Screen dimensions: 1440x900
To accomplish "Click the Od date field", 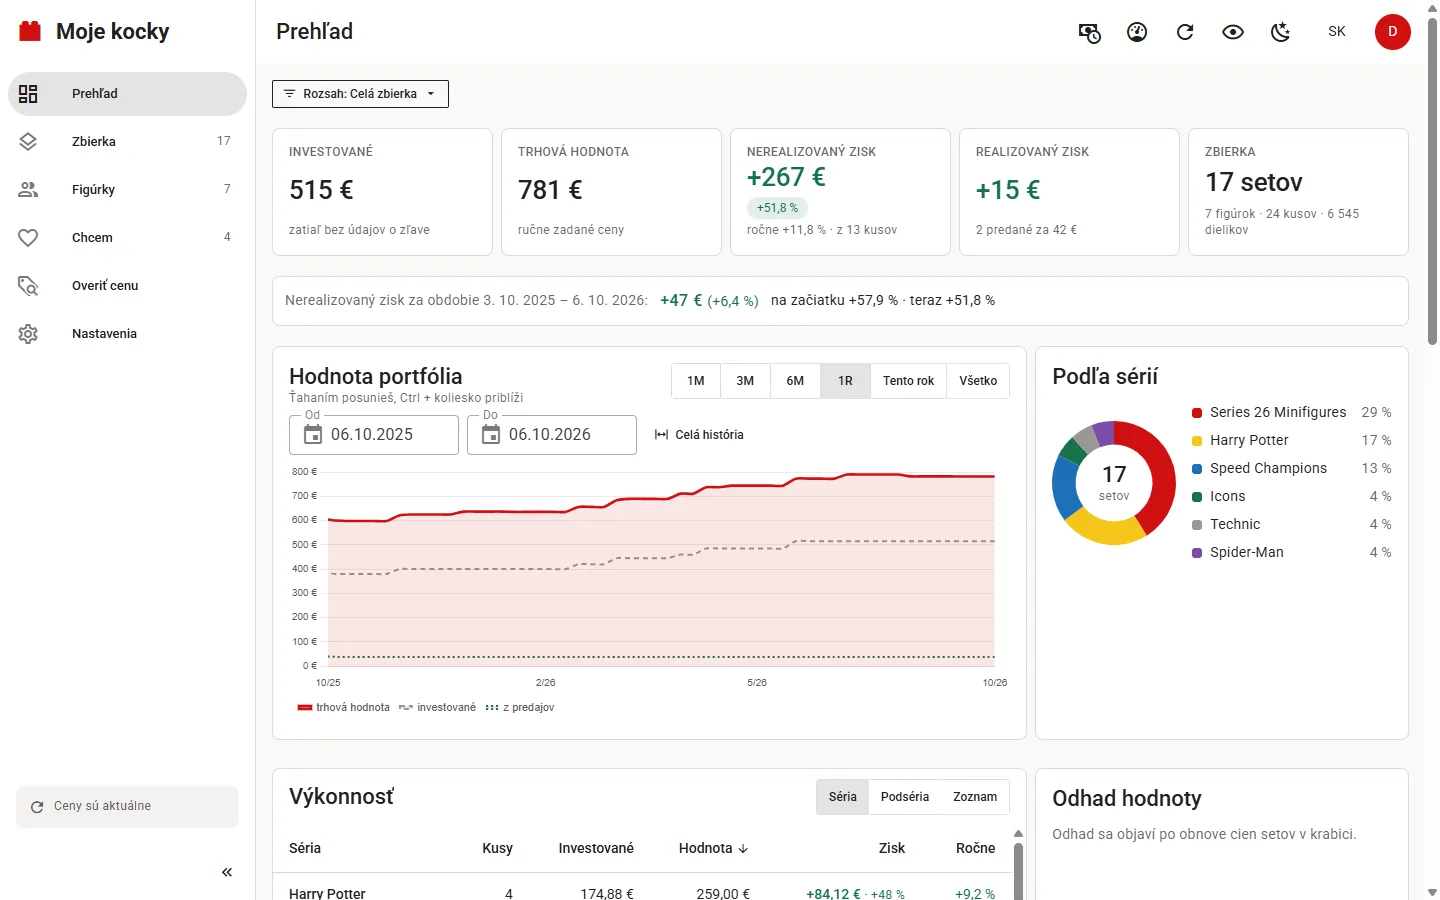I will [374, 435].
